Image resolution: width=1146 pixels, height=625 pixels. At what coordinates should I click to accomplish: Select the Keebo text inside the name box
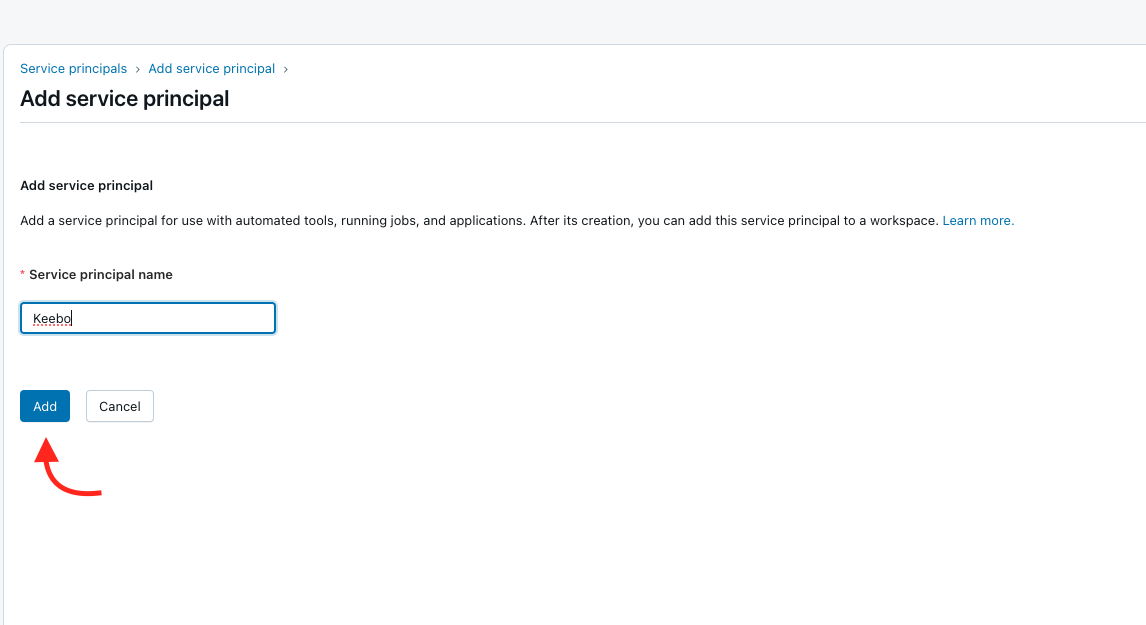click(x=51, y=317)
